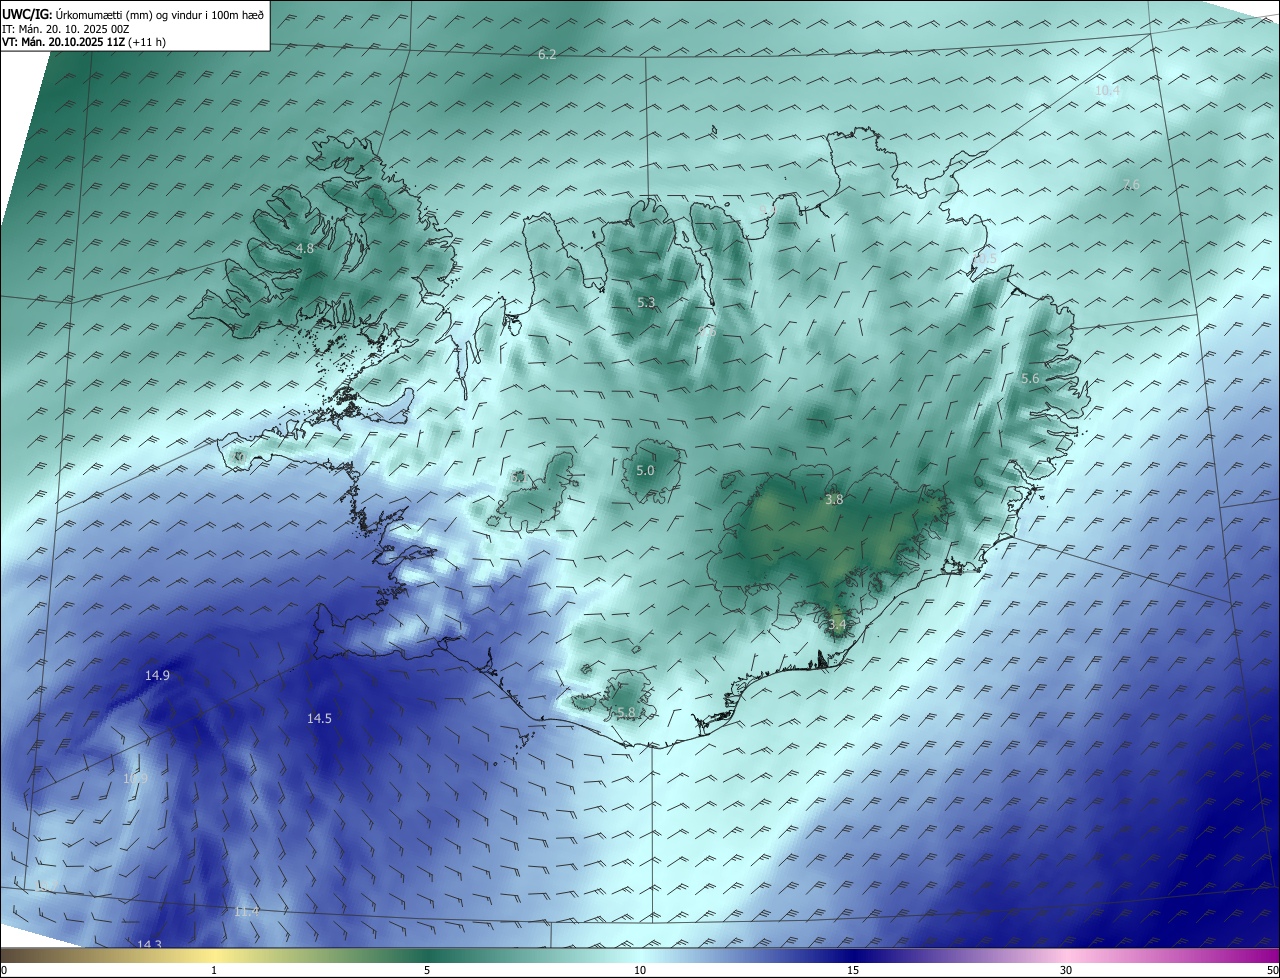
Task: Click the map title "Úrkomumætti (mm) og vindur í 100m hæð"
Action: click(x=159, y=15)
